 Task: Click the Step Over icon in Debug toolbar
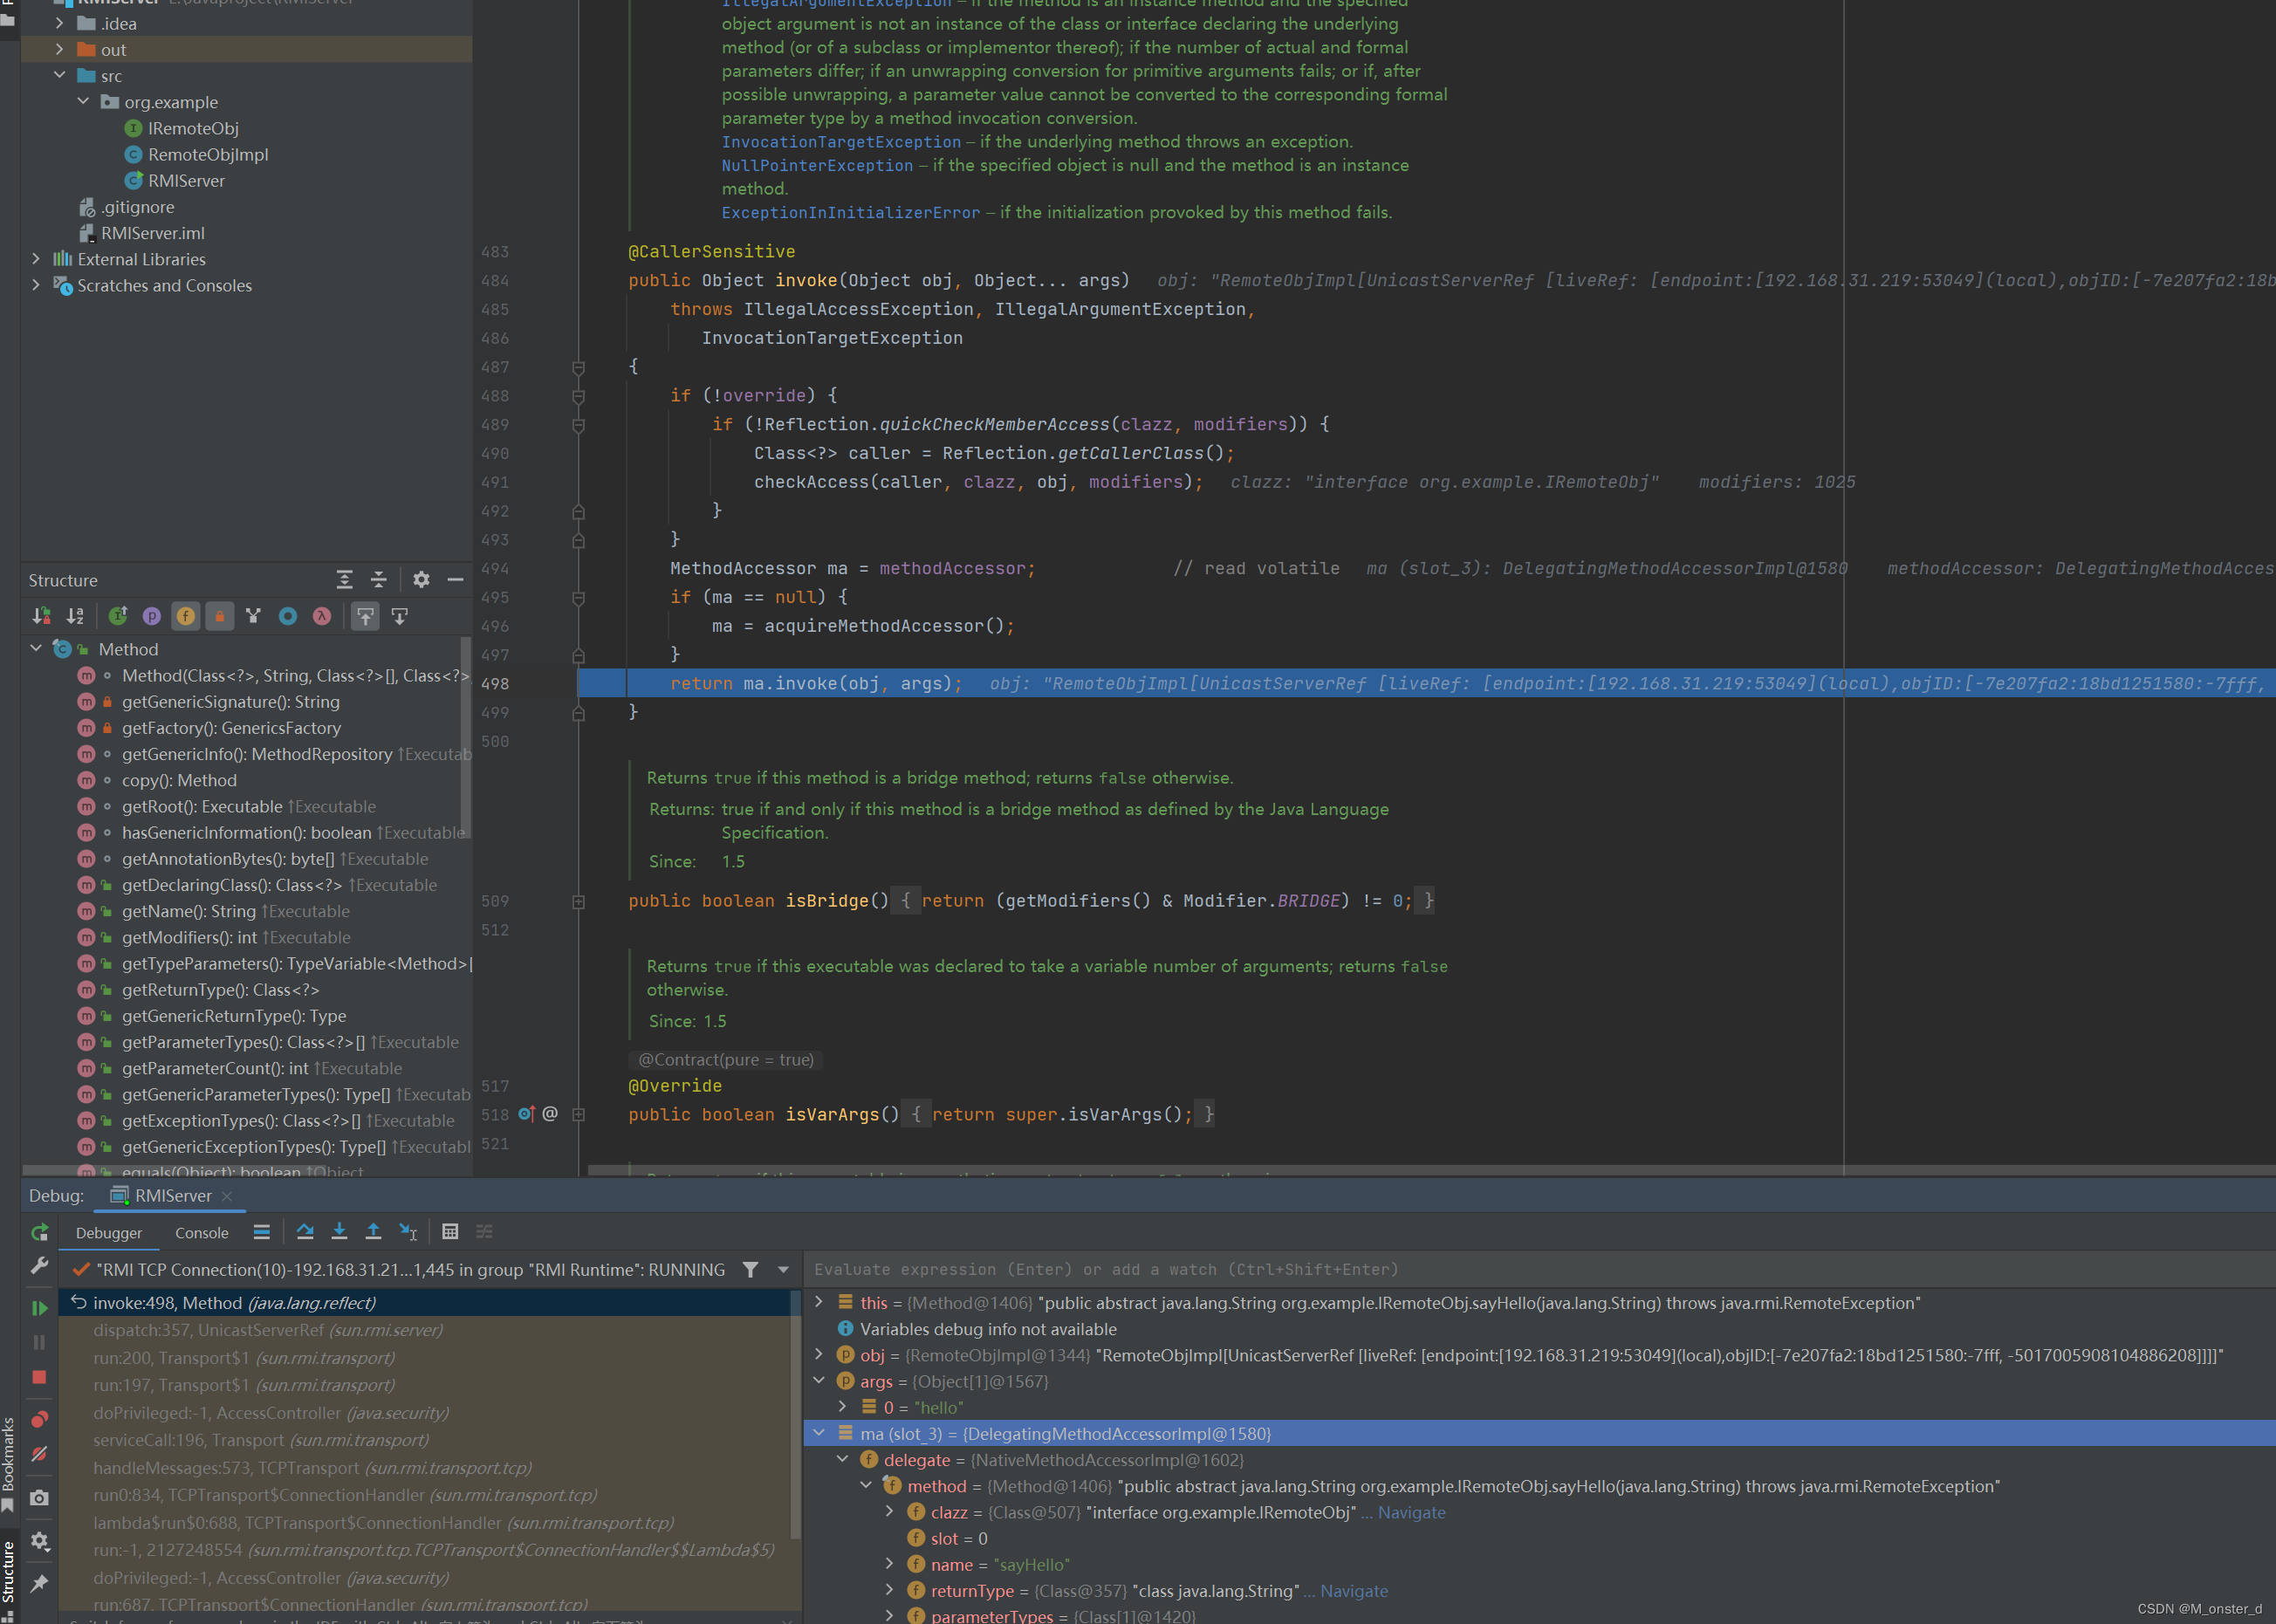point(302,1236)
